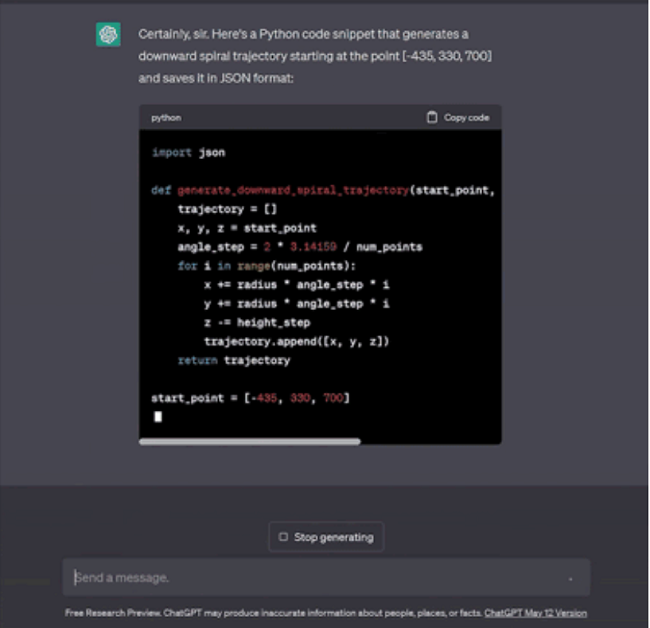Click the generate_downward_spiral_trajectory function name
Screen dimensions: 650x628
click(290, 190)
